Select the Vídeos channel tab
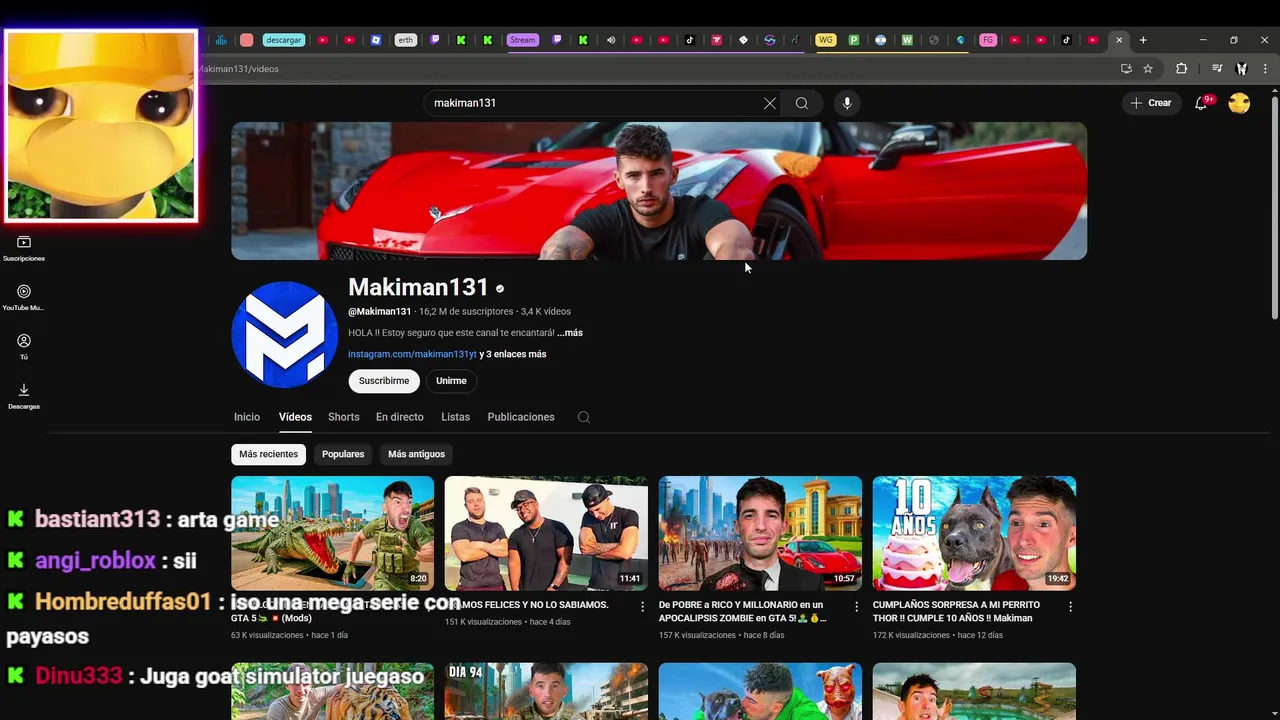Viewport: 1280px width, 720px height. [295, 417]
